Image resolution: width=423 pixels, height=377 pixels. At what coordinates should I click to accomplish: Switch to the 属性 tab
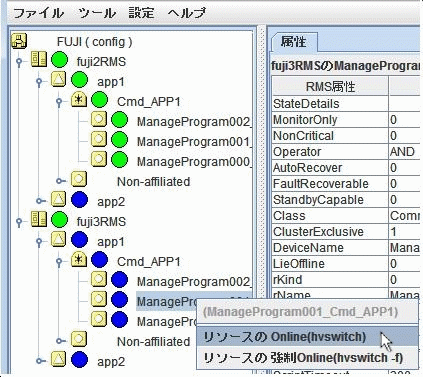pyautogui.click(x=294, y=42)
